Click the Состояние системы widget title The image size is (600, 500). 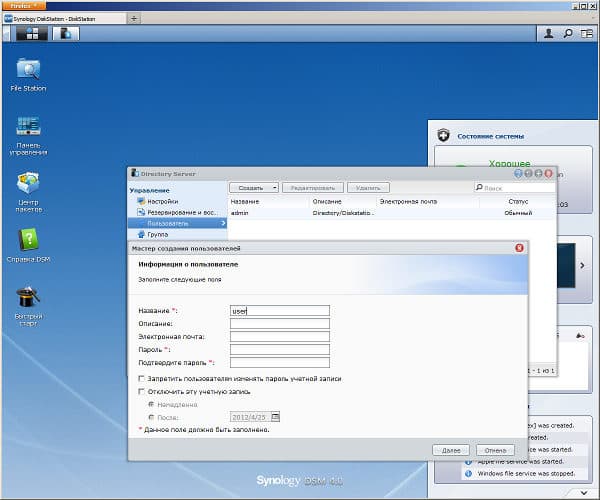pos(491,136)
